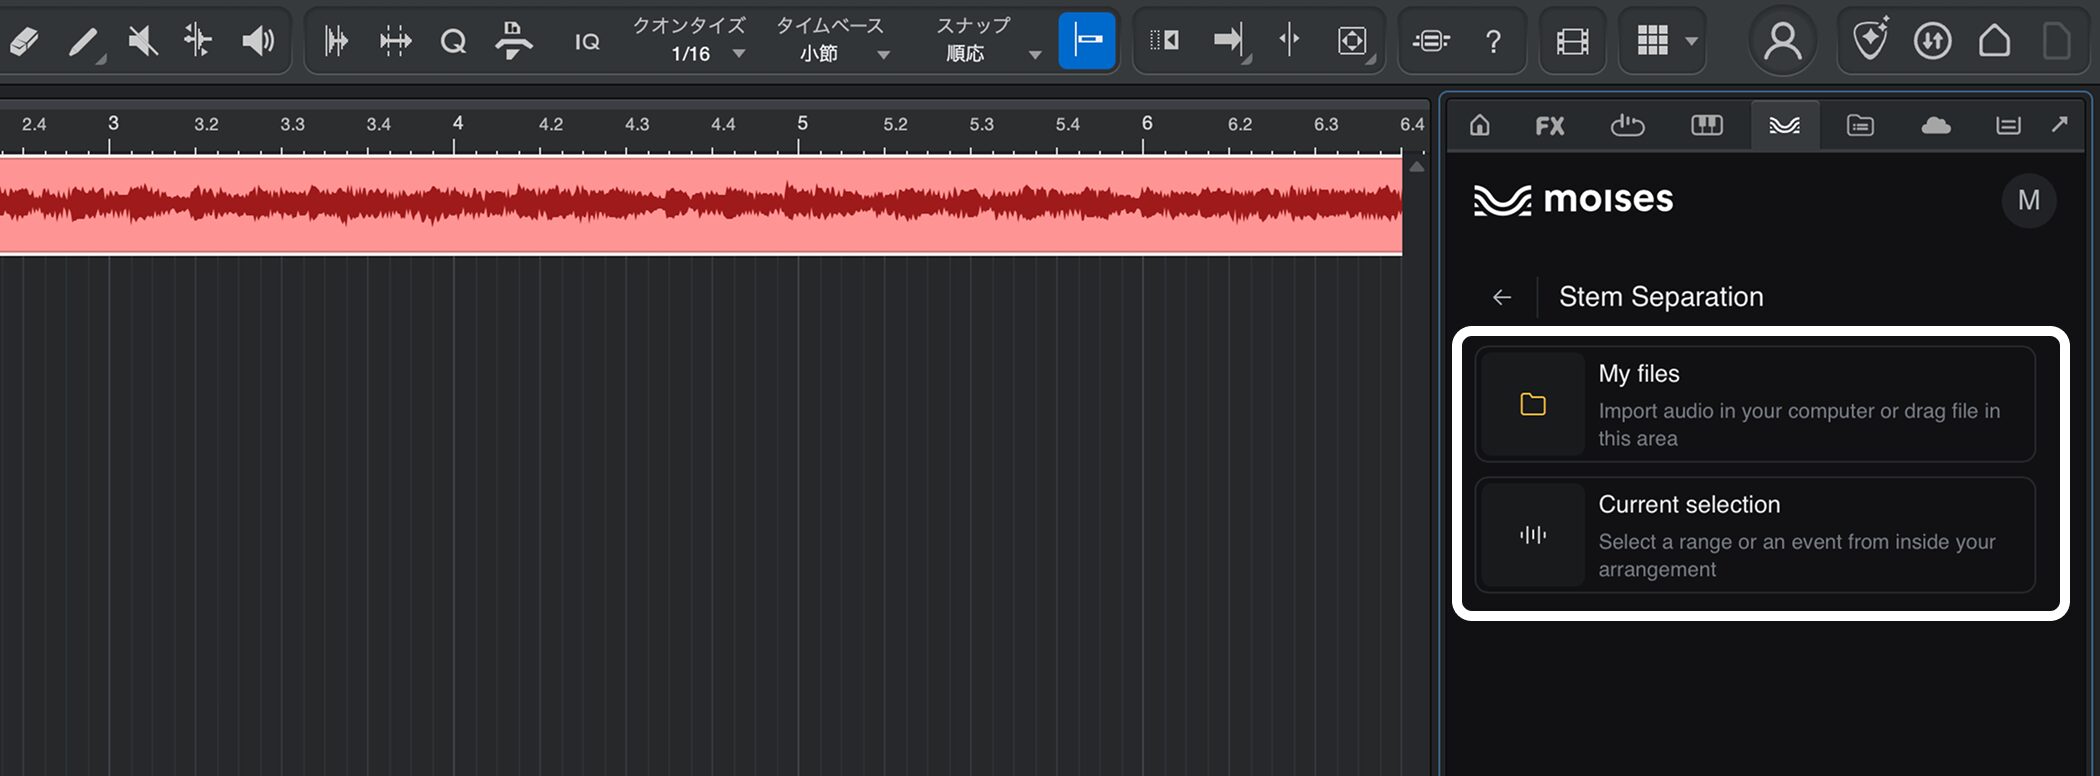Open the user account icon
Image resolution: width=2100 pixels, height=776 pixels.
[x=1782, y=41]
